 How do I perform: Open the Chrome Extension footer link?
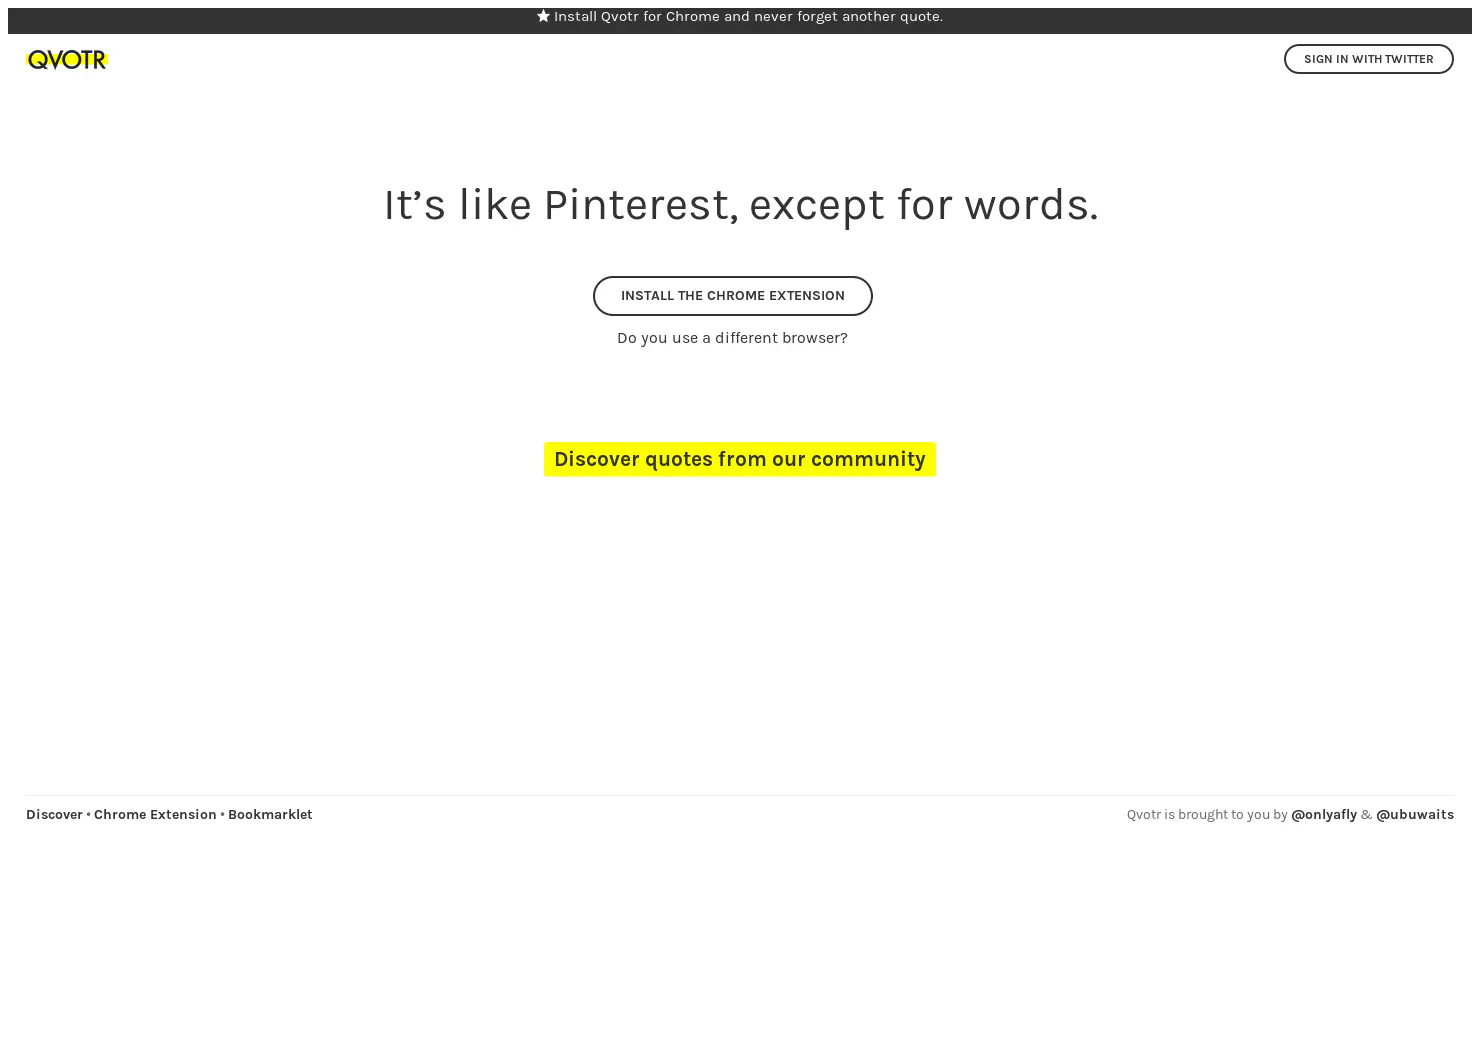[x=155, y=815]
